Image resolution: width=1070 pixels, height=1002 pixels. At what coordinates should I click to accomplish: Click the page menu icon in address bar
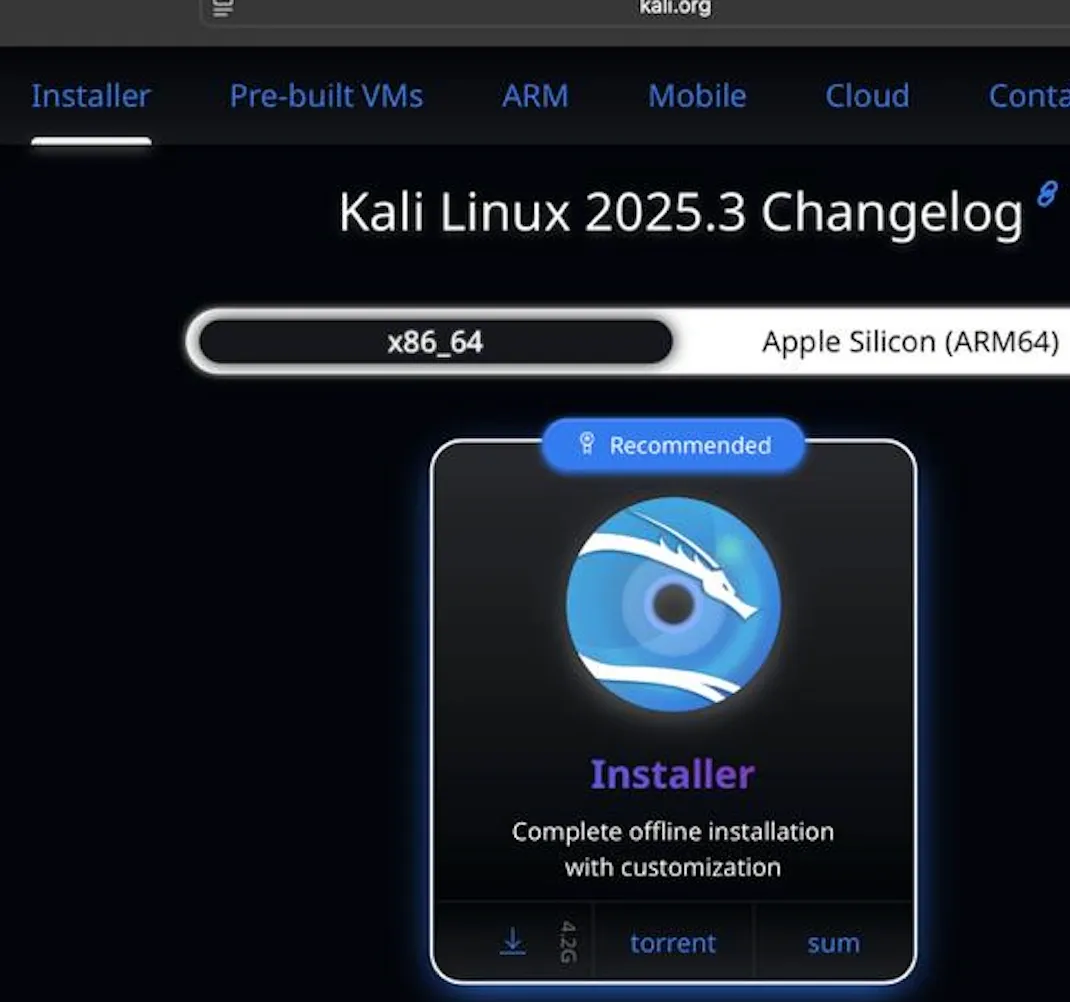tap(222, 8)
